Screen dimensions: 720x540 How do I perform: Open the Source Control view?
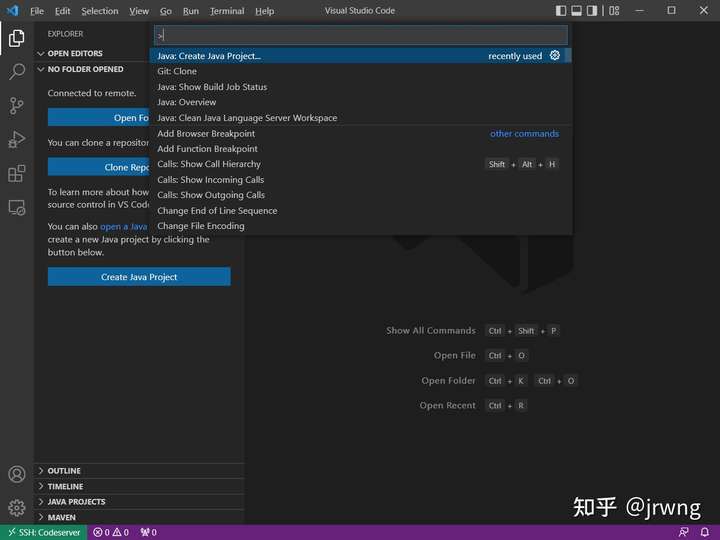[x=17, y=106]
